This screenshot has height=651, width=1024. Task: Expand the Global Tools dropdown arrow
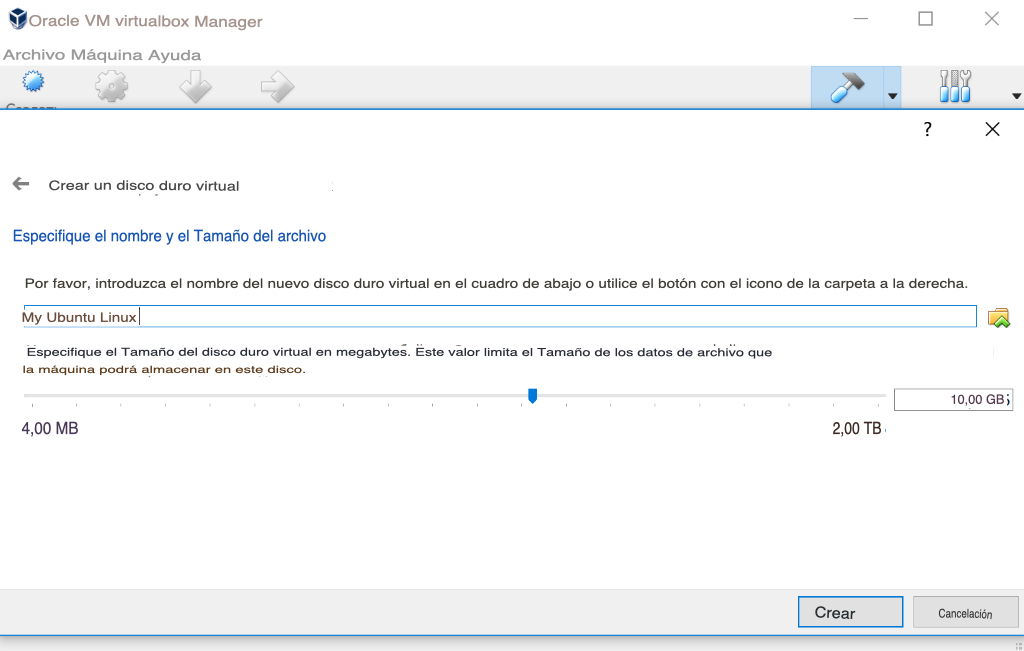coord(1017,96)
